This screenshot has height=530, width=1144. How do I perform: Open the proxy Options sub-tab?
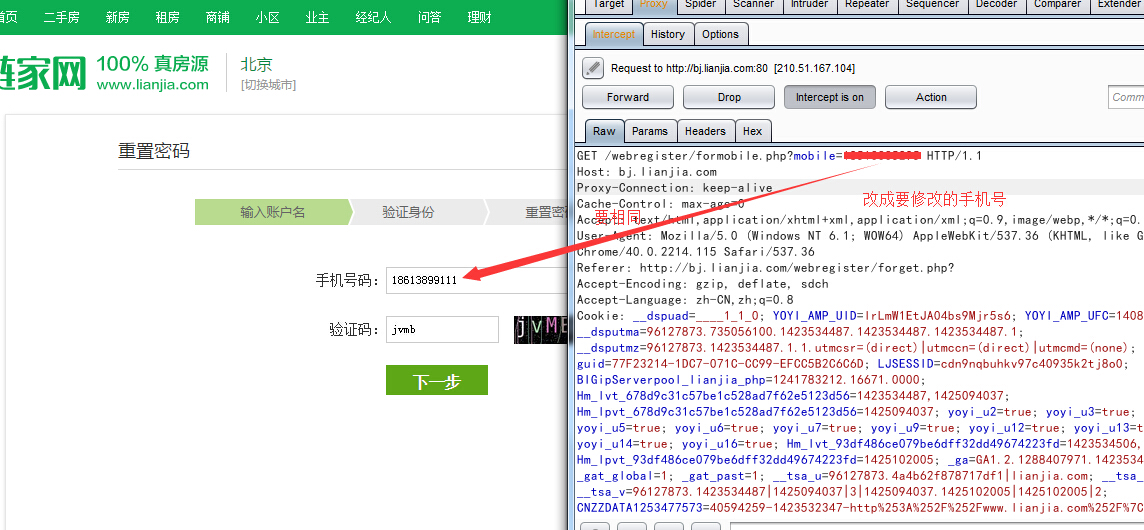[x=721, y=34]
